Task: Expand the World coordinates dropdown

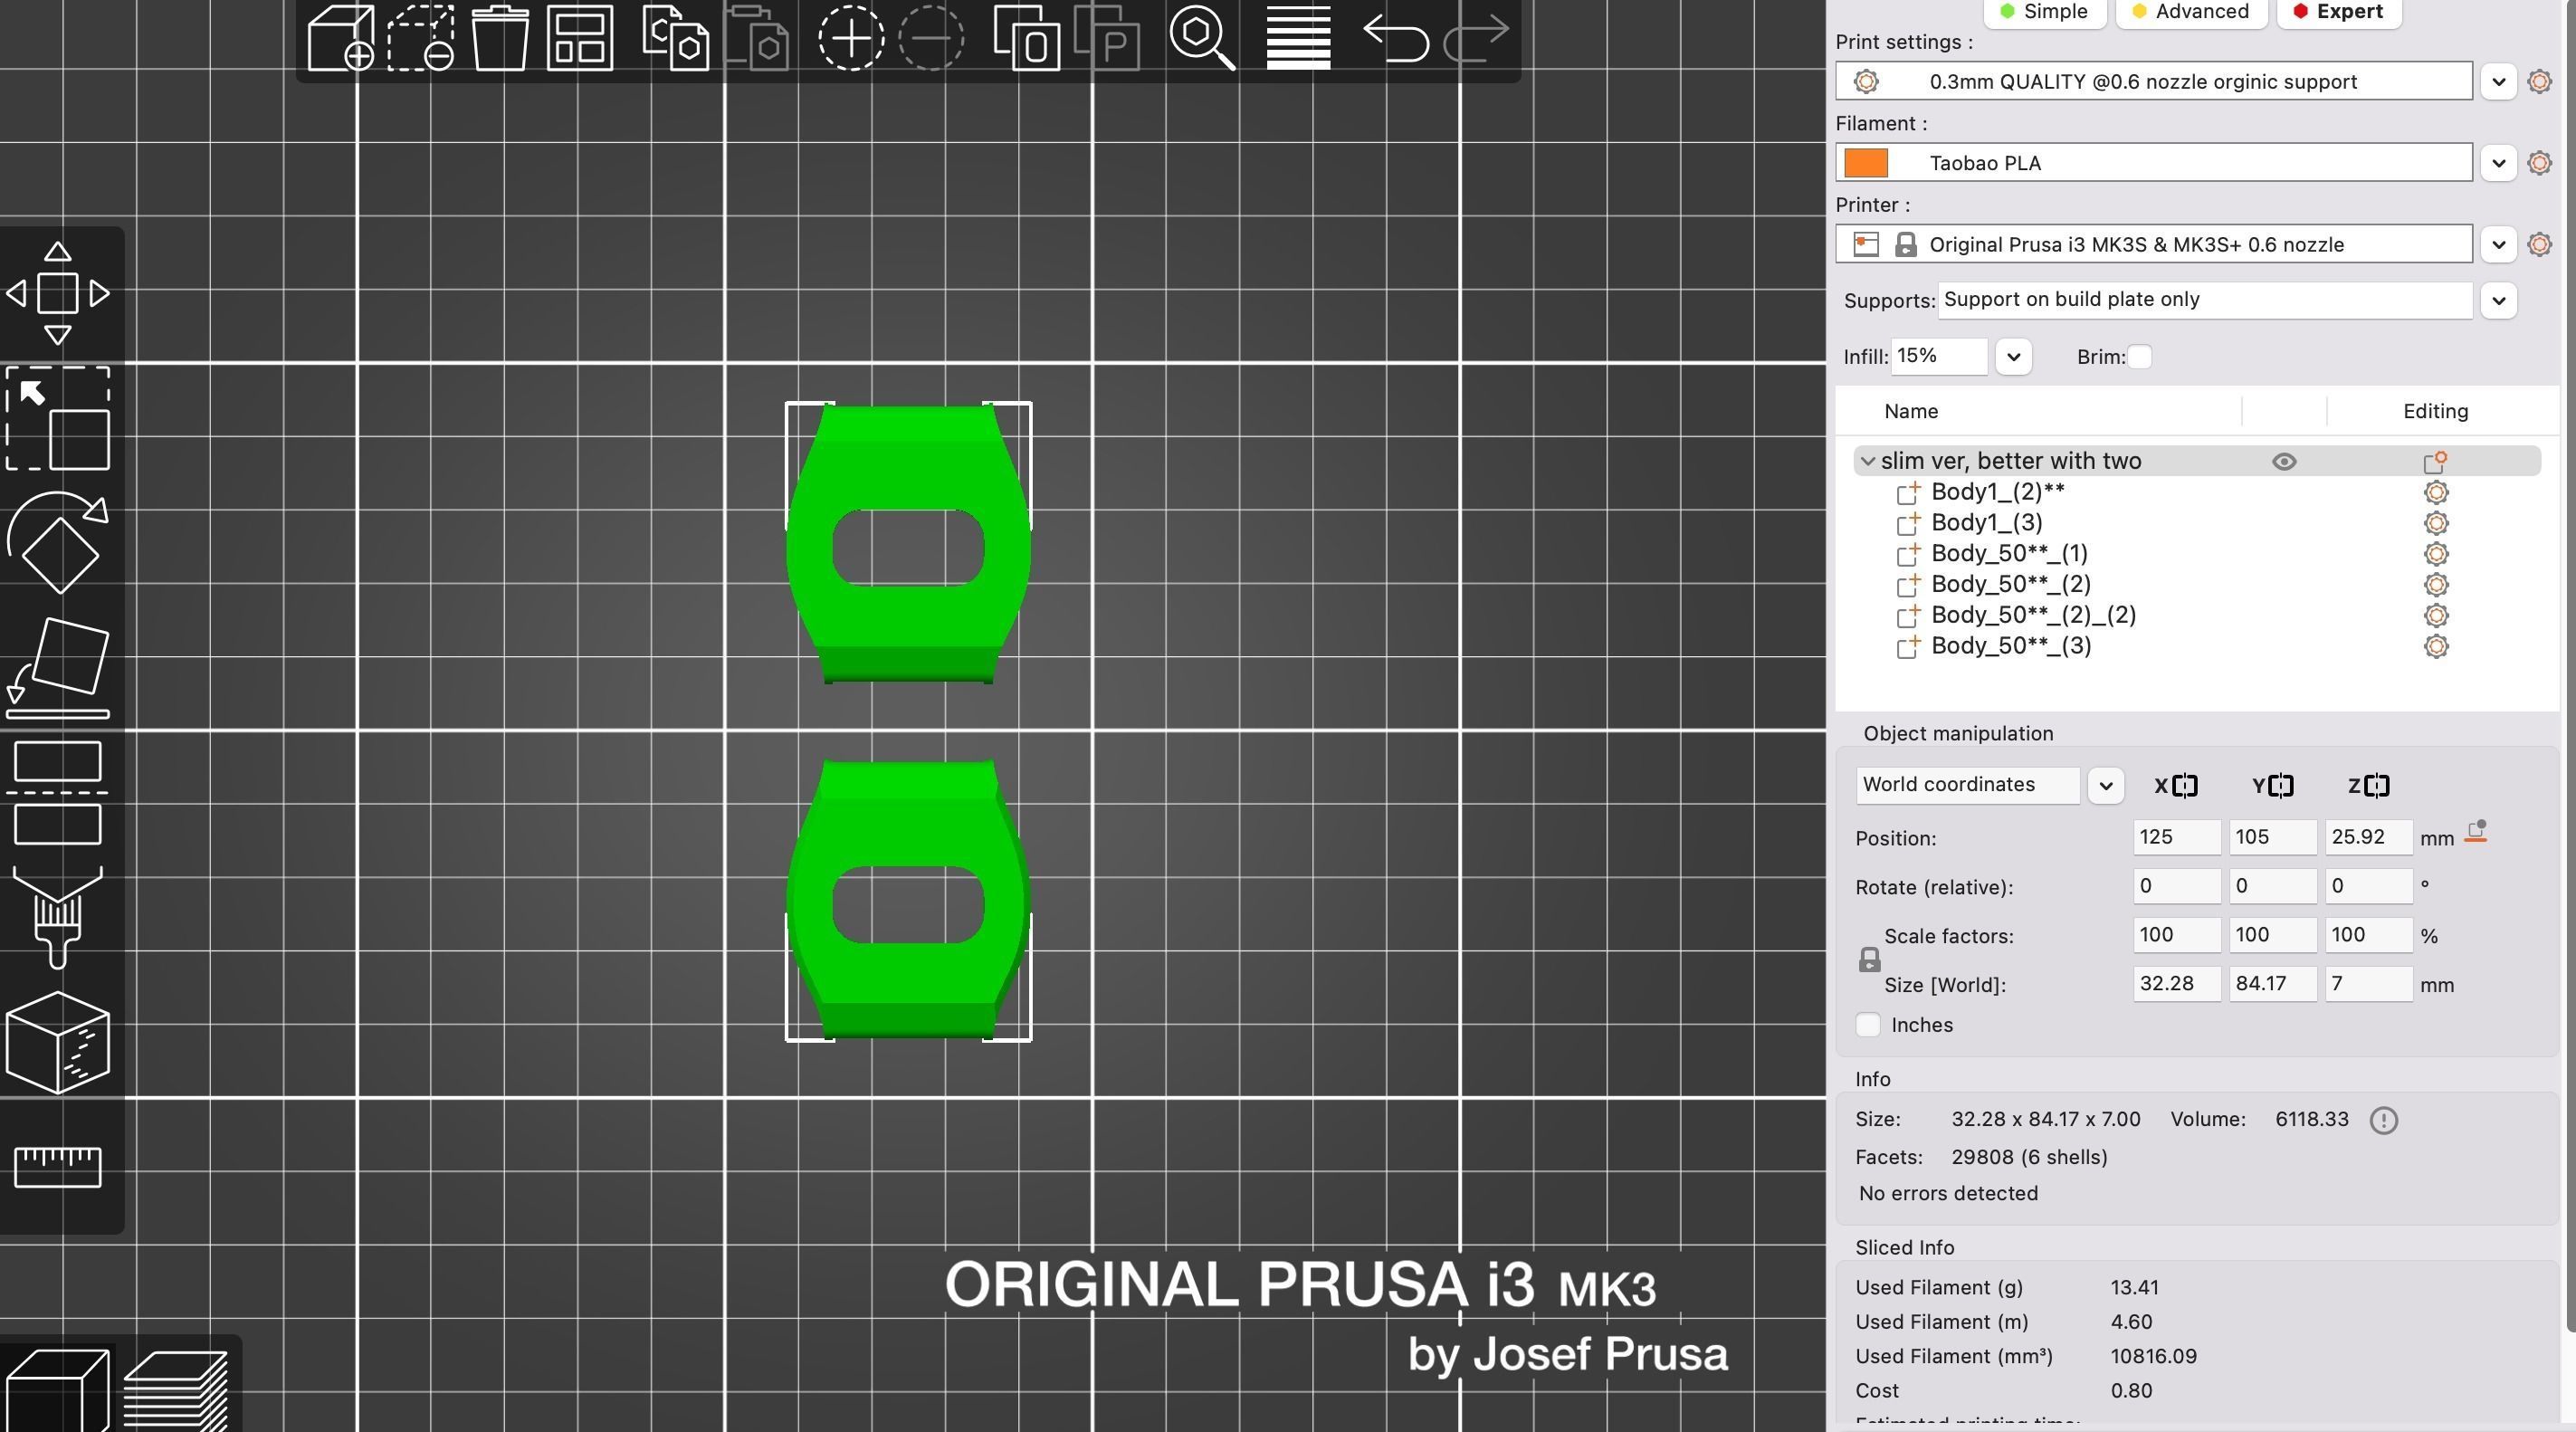Action: point(2105,785)
